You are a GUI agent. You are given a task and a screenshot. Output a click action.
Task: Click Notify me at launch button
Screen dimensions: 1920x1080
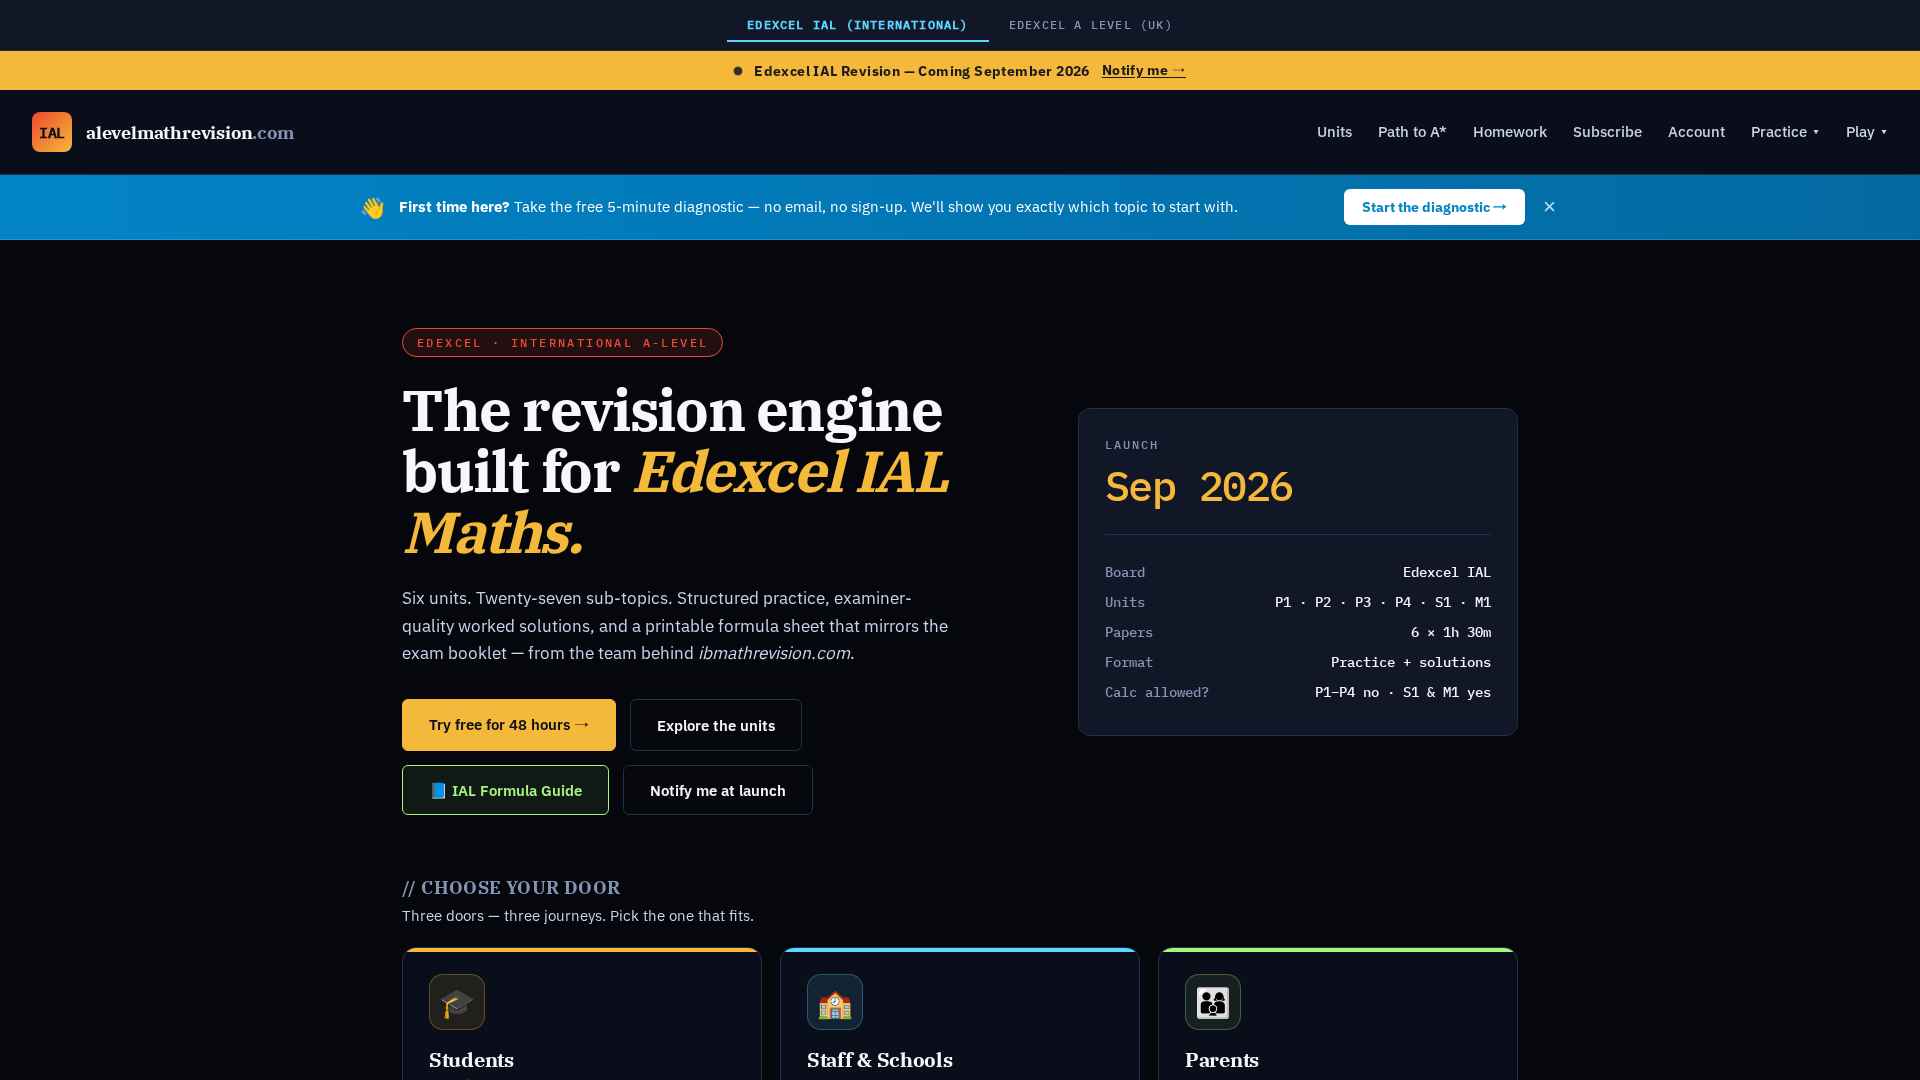pos(718,790)
